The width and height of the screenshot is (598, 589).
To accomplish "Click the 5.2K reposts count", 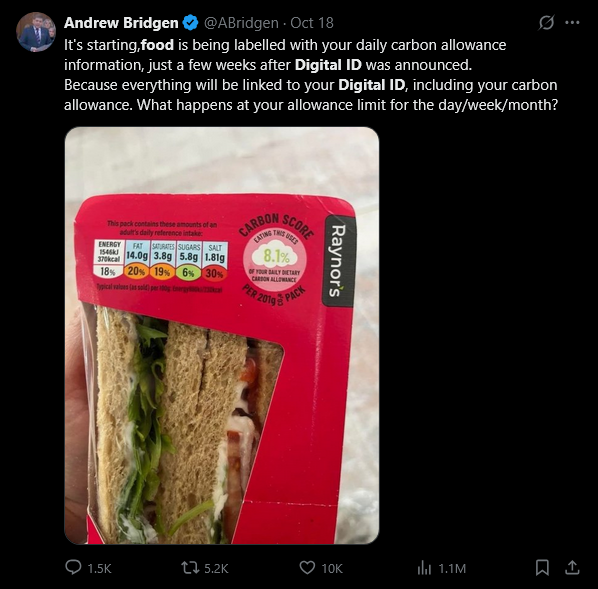I will (x=216, y=569).
